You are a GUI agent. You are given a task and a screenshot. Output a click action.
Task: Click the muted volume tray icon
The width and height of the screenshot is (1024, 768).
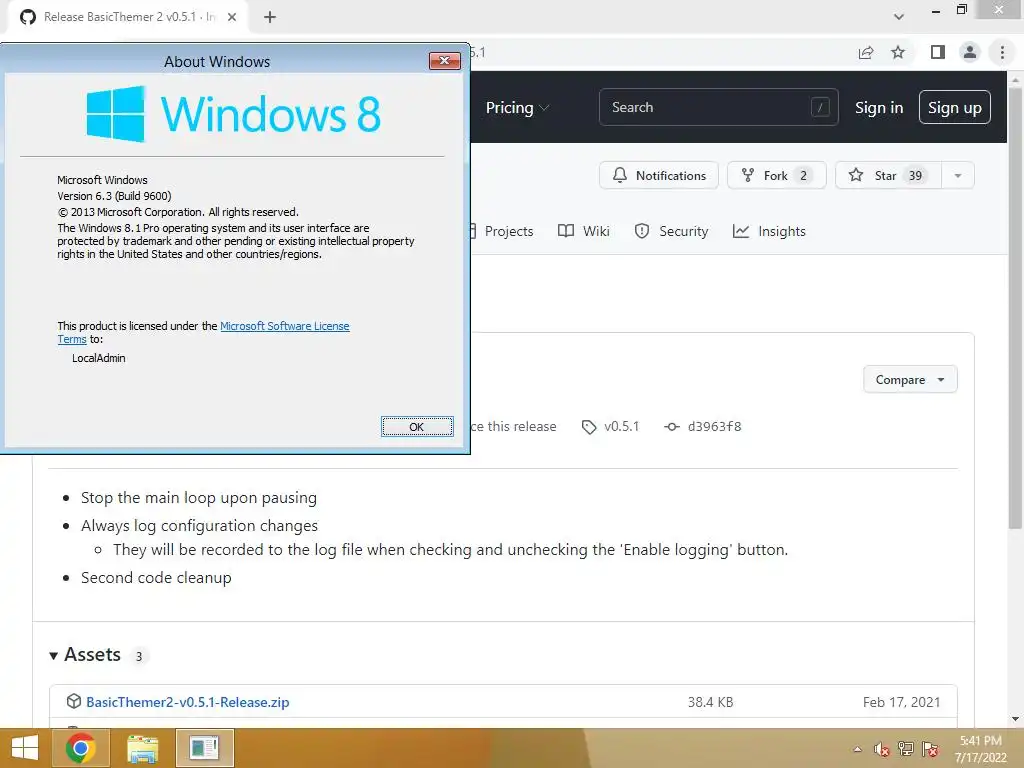point(881,750)
